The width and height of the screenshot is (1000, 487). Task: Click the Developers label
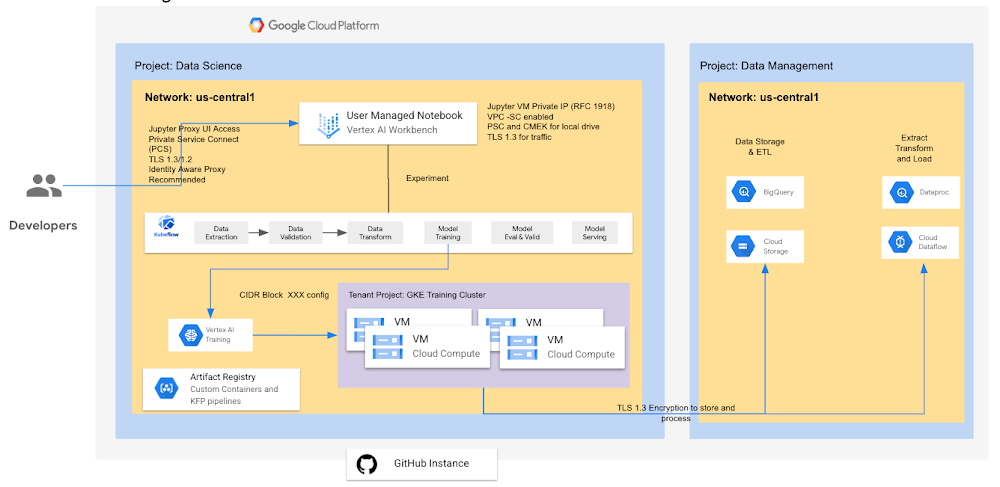point(43,225)
